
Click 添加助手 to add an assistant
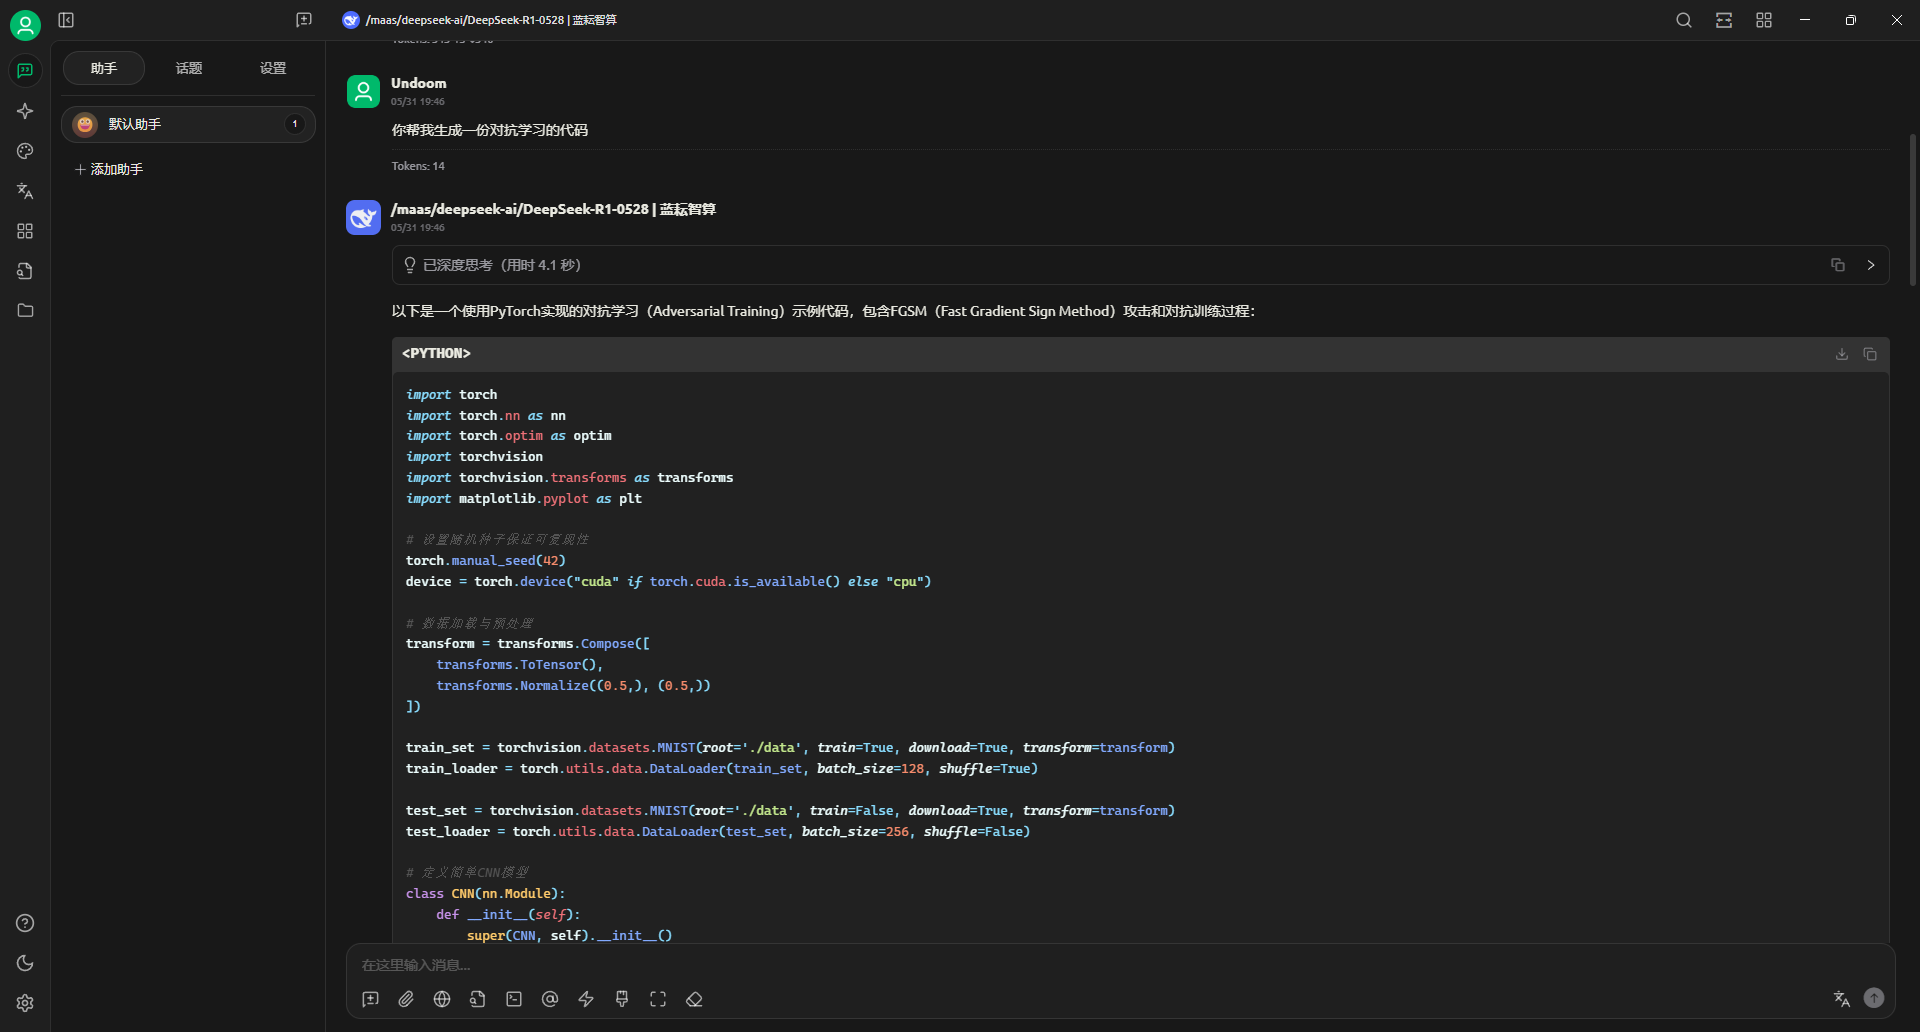coord(109,169)
